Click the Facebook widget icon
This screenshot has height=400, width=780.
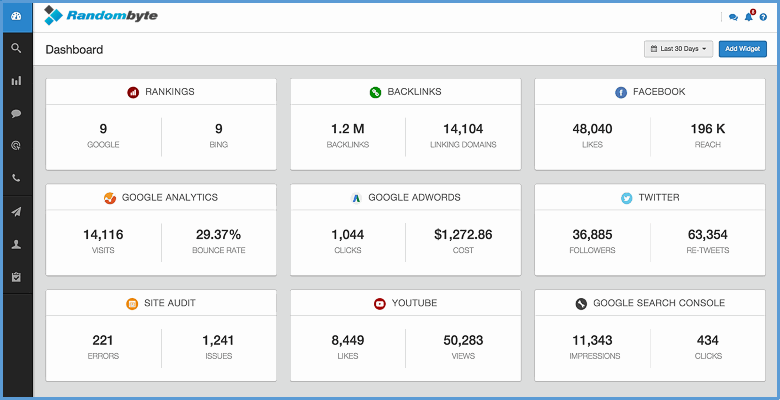[x=621, y=92]
